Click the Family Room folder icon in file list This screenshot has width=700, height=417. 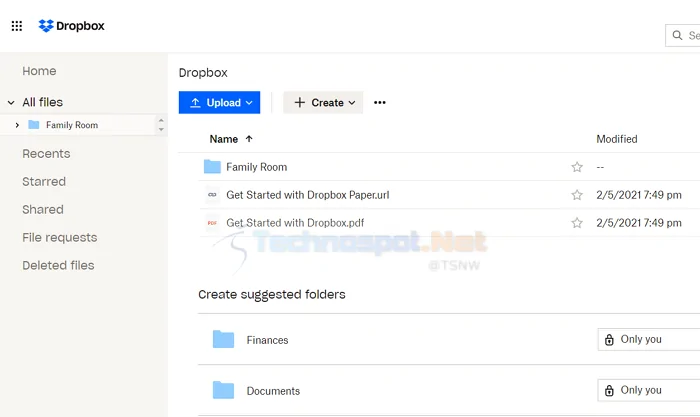click(x=212, y=167)
